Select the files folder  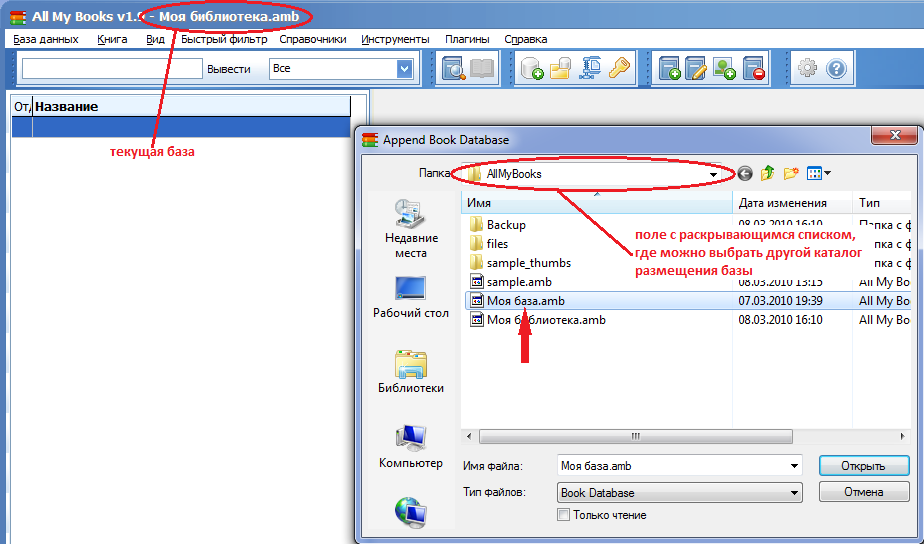(489, 243)
